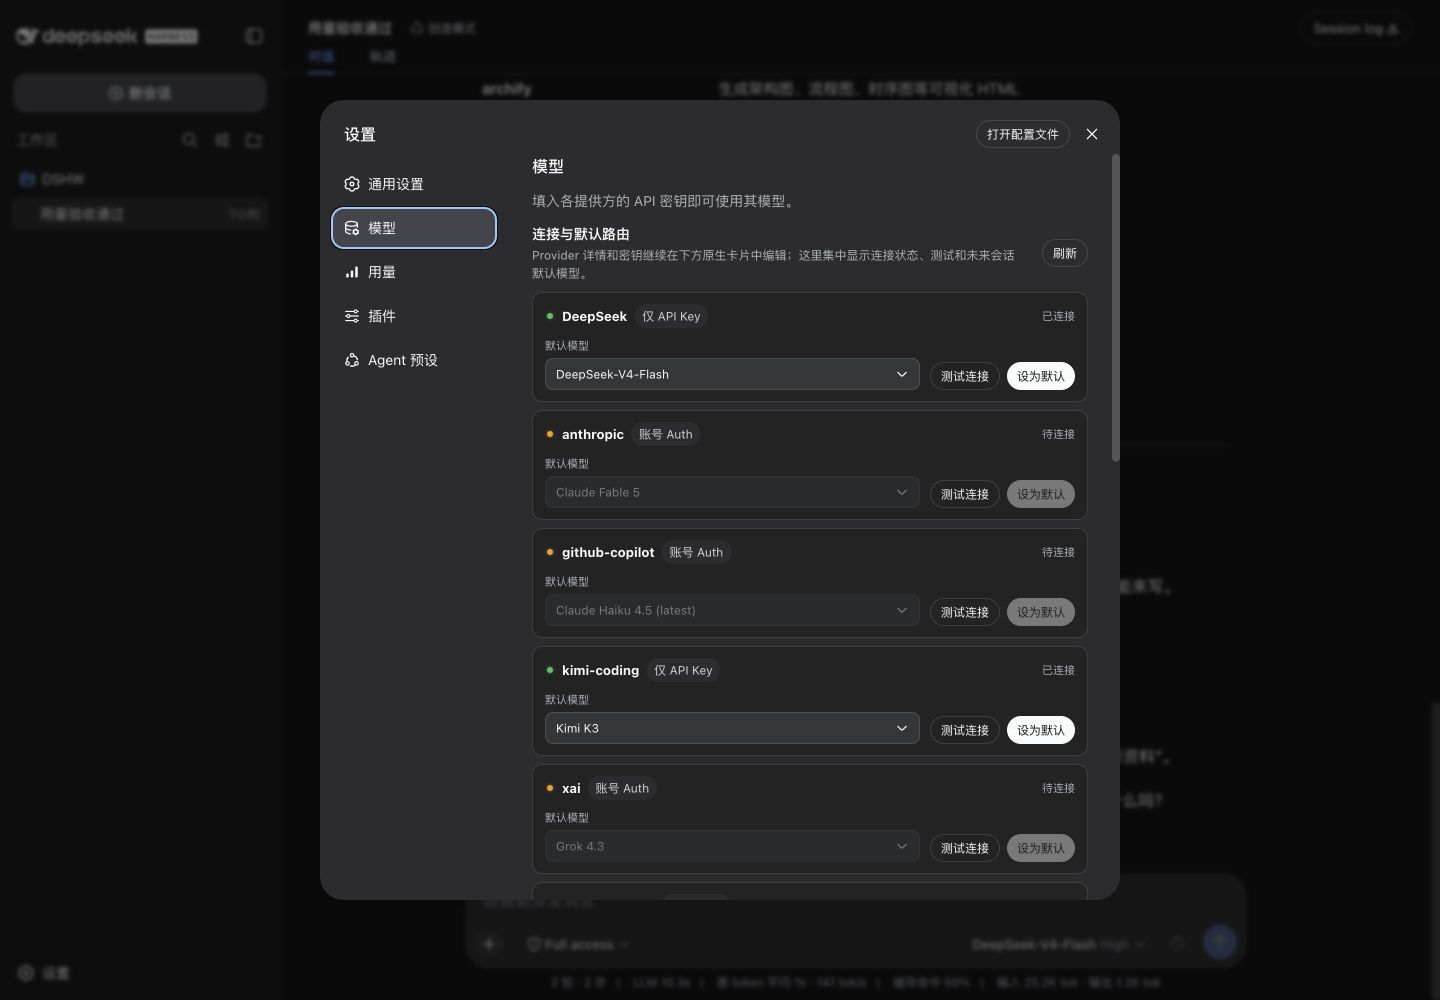Image resolution: width=1440 pixels, height=1000 pixels.
Task: Click 设为默认 on the xai card
Action: coord(1041,848)
